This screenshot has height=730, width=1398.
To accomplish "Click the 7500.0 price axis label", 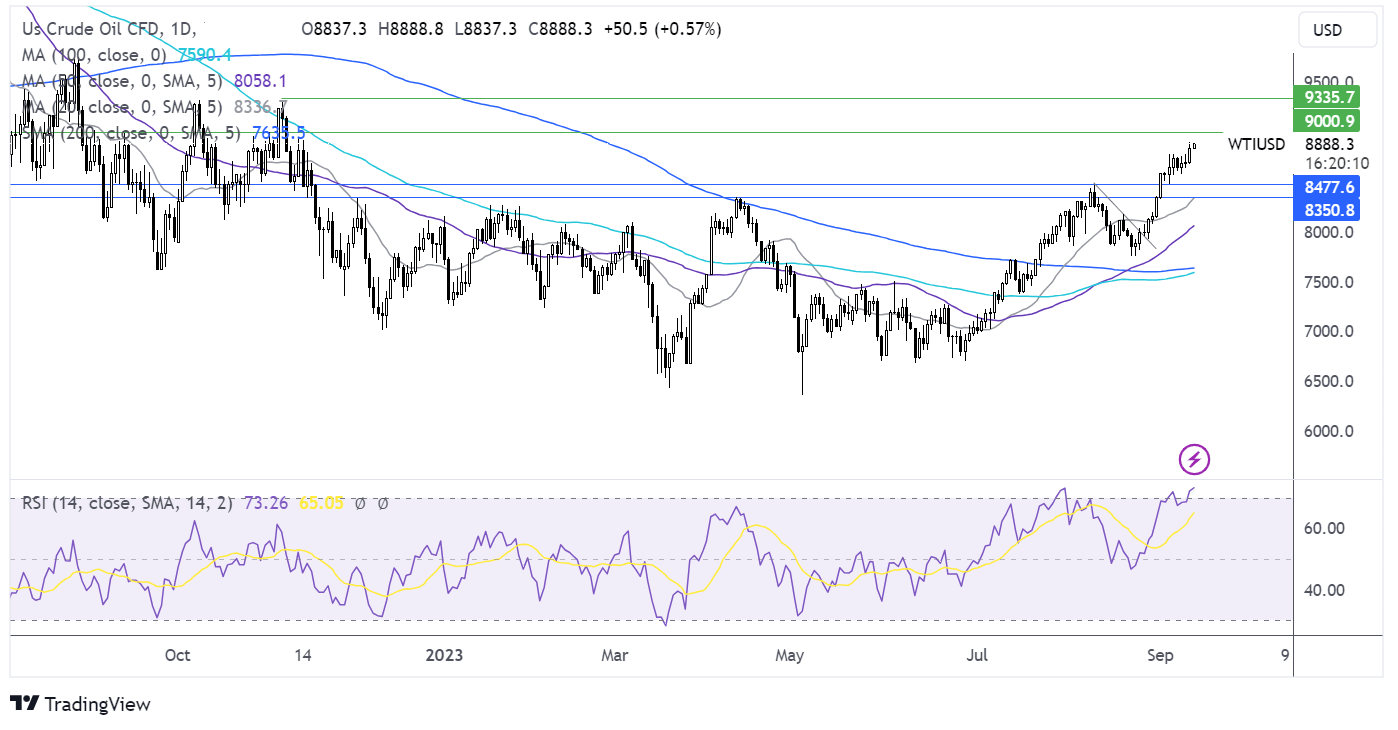I will coord(1331,282).
